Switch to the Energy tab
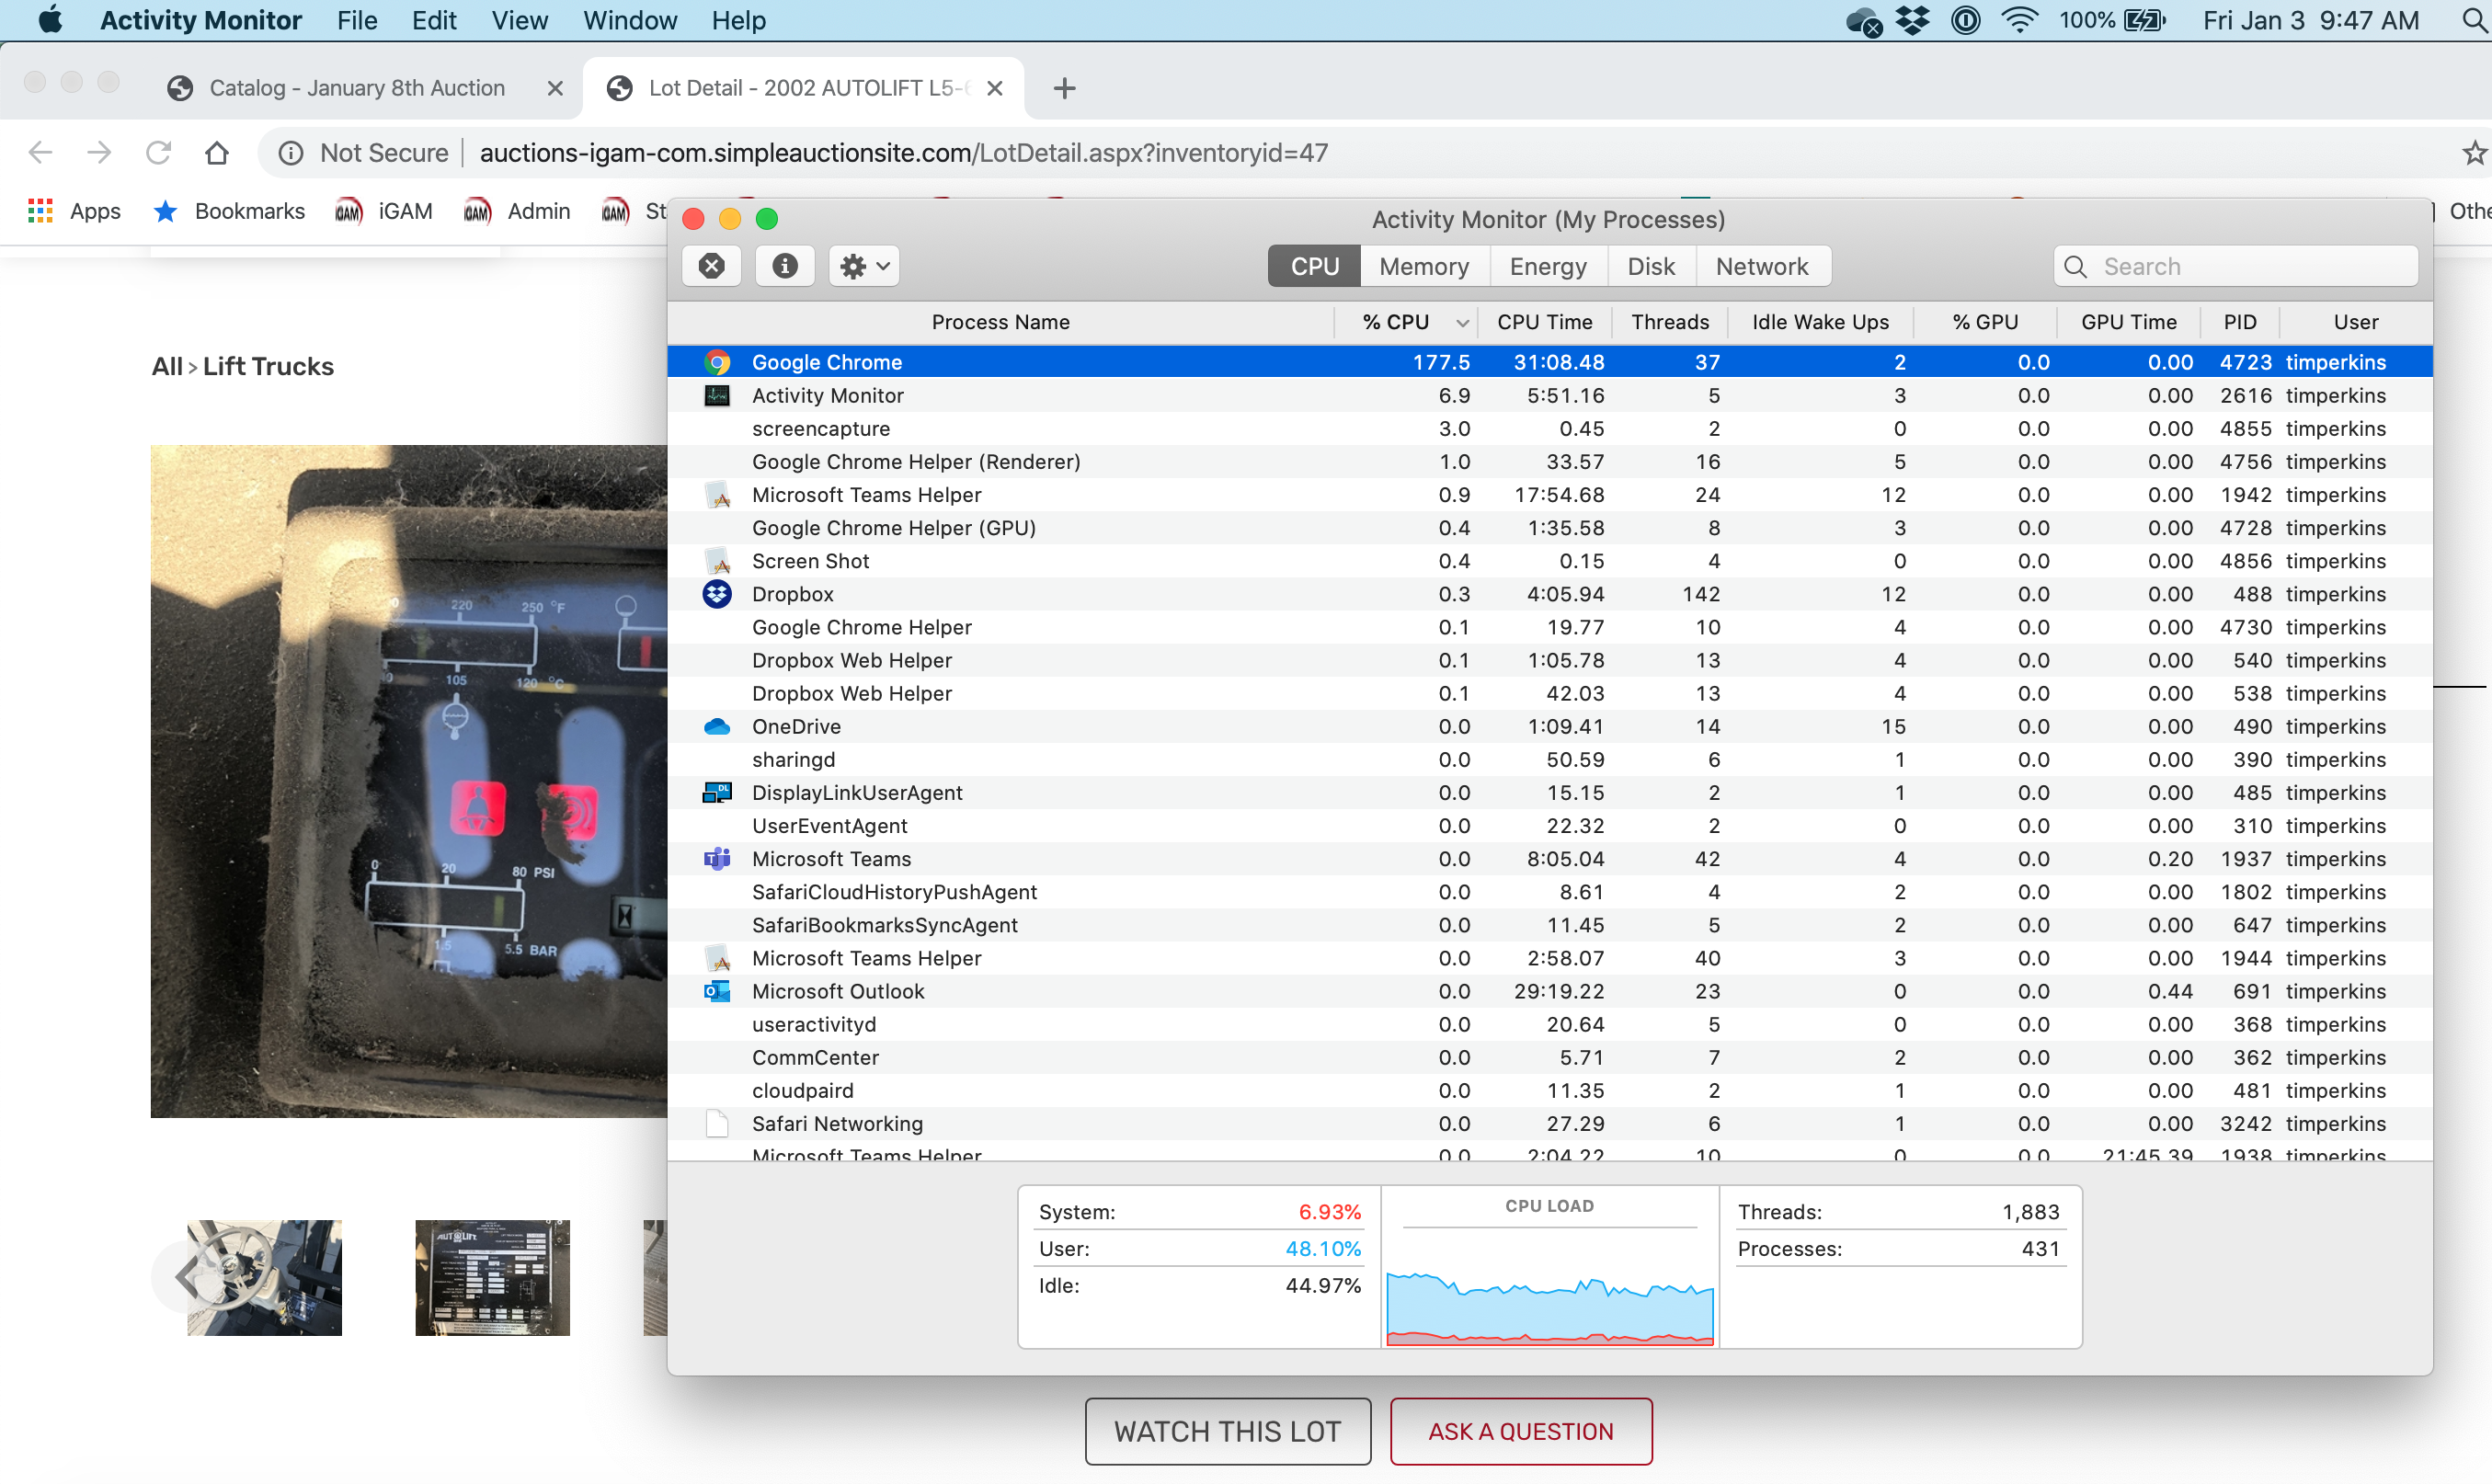This screenshot has height=1484, width=2492. [x=1548, y=266]
